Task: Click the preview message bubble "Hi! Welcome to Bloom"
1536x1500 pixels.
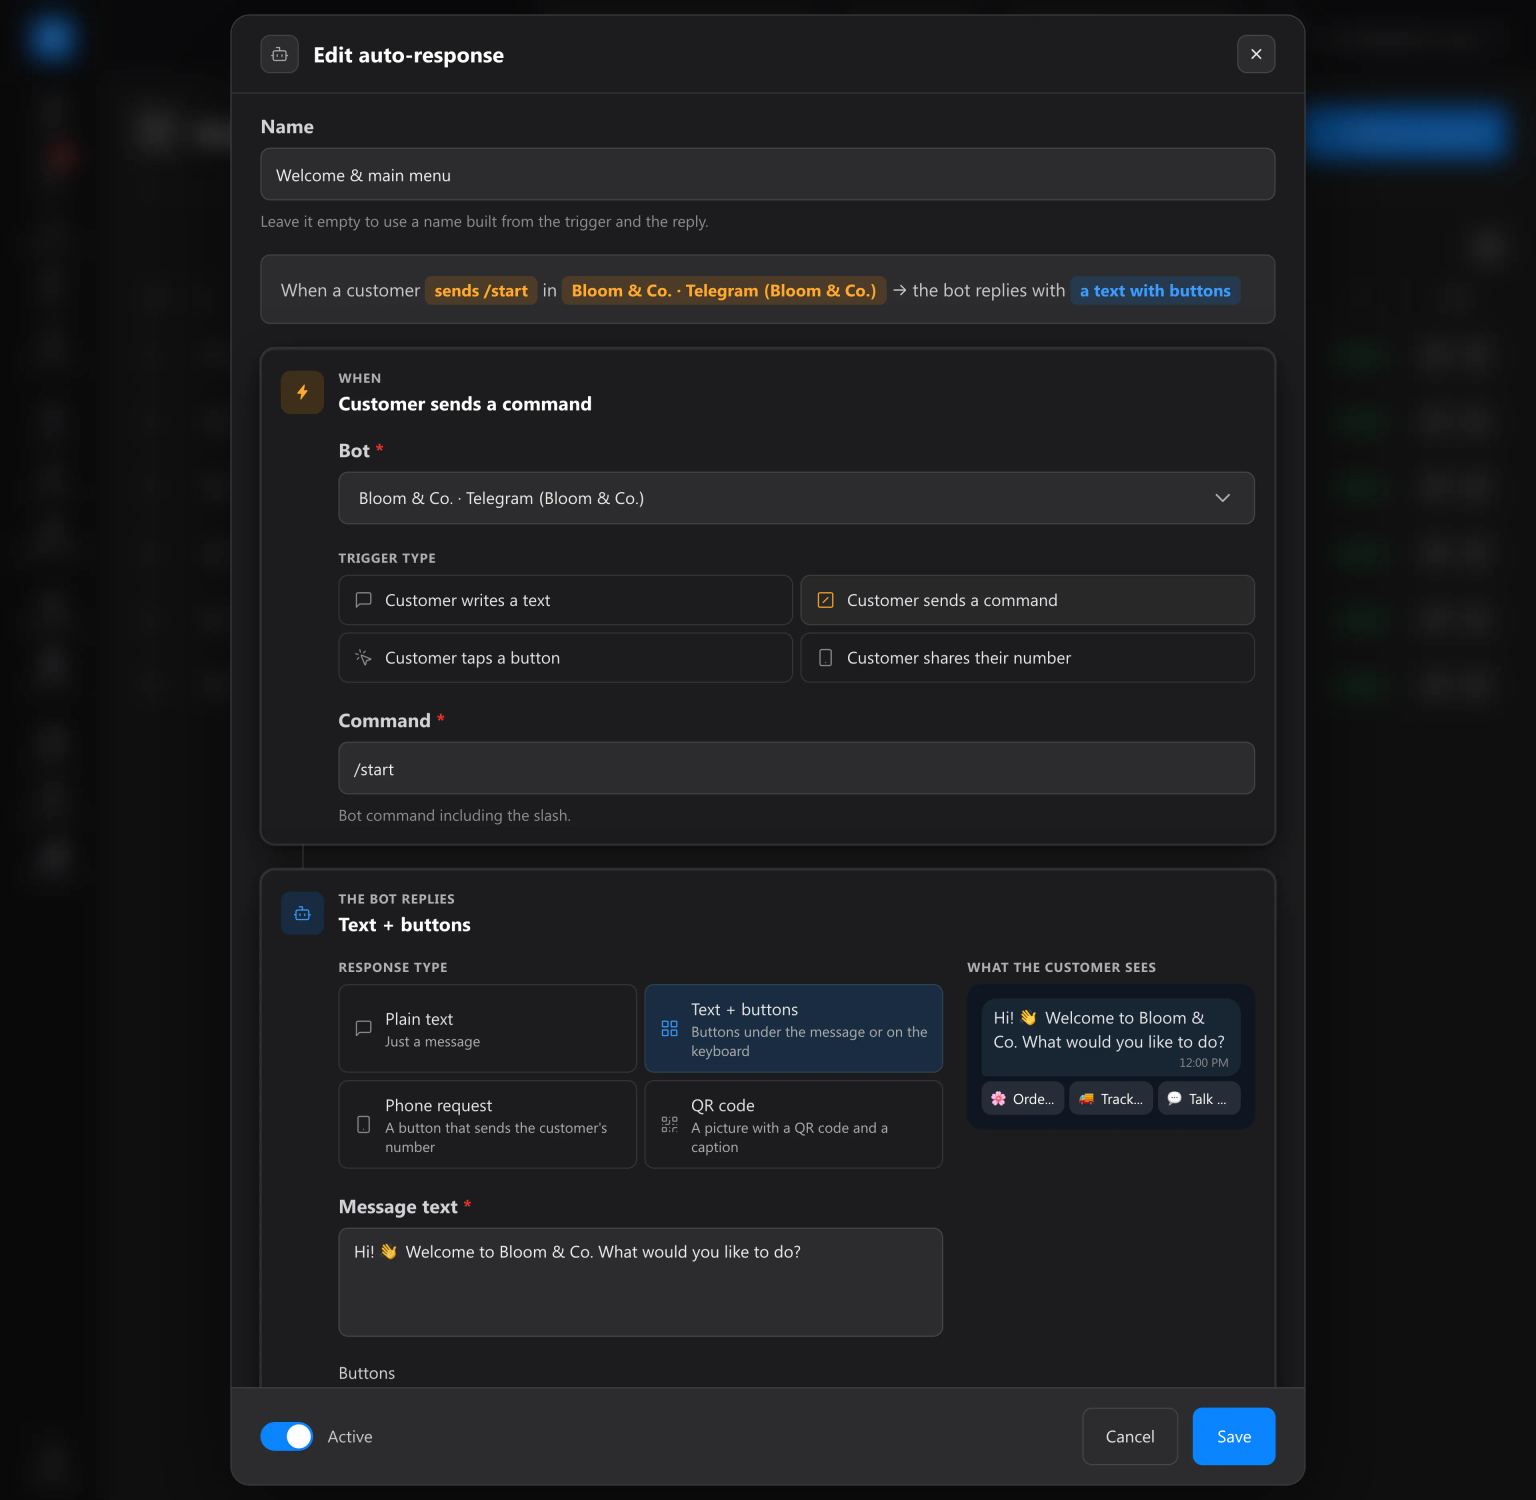Action: (1110, 1037)
